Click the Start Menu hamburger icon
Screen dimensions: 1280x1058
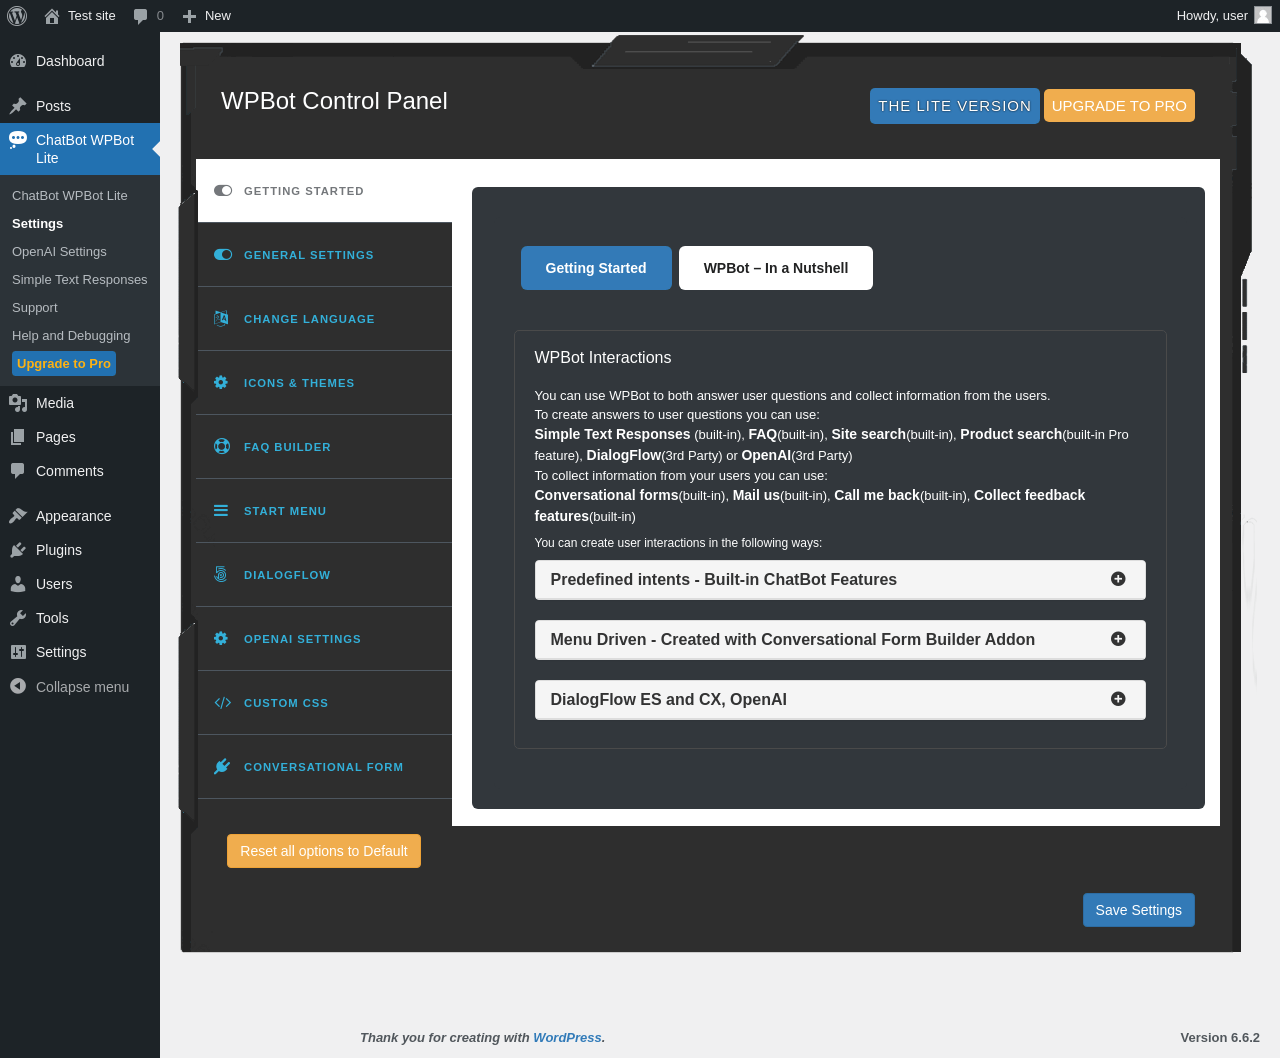(221, 511)
